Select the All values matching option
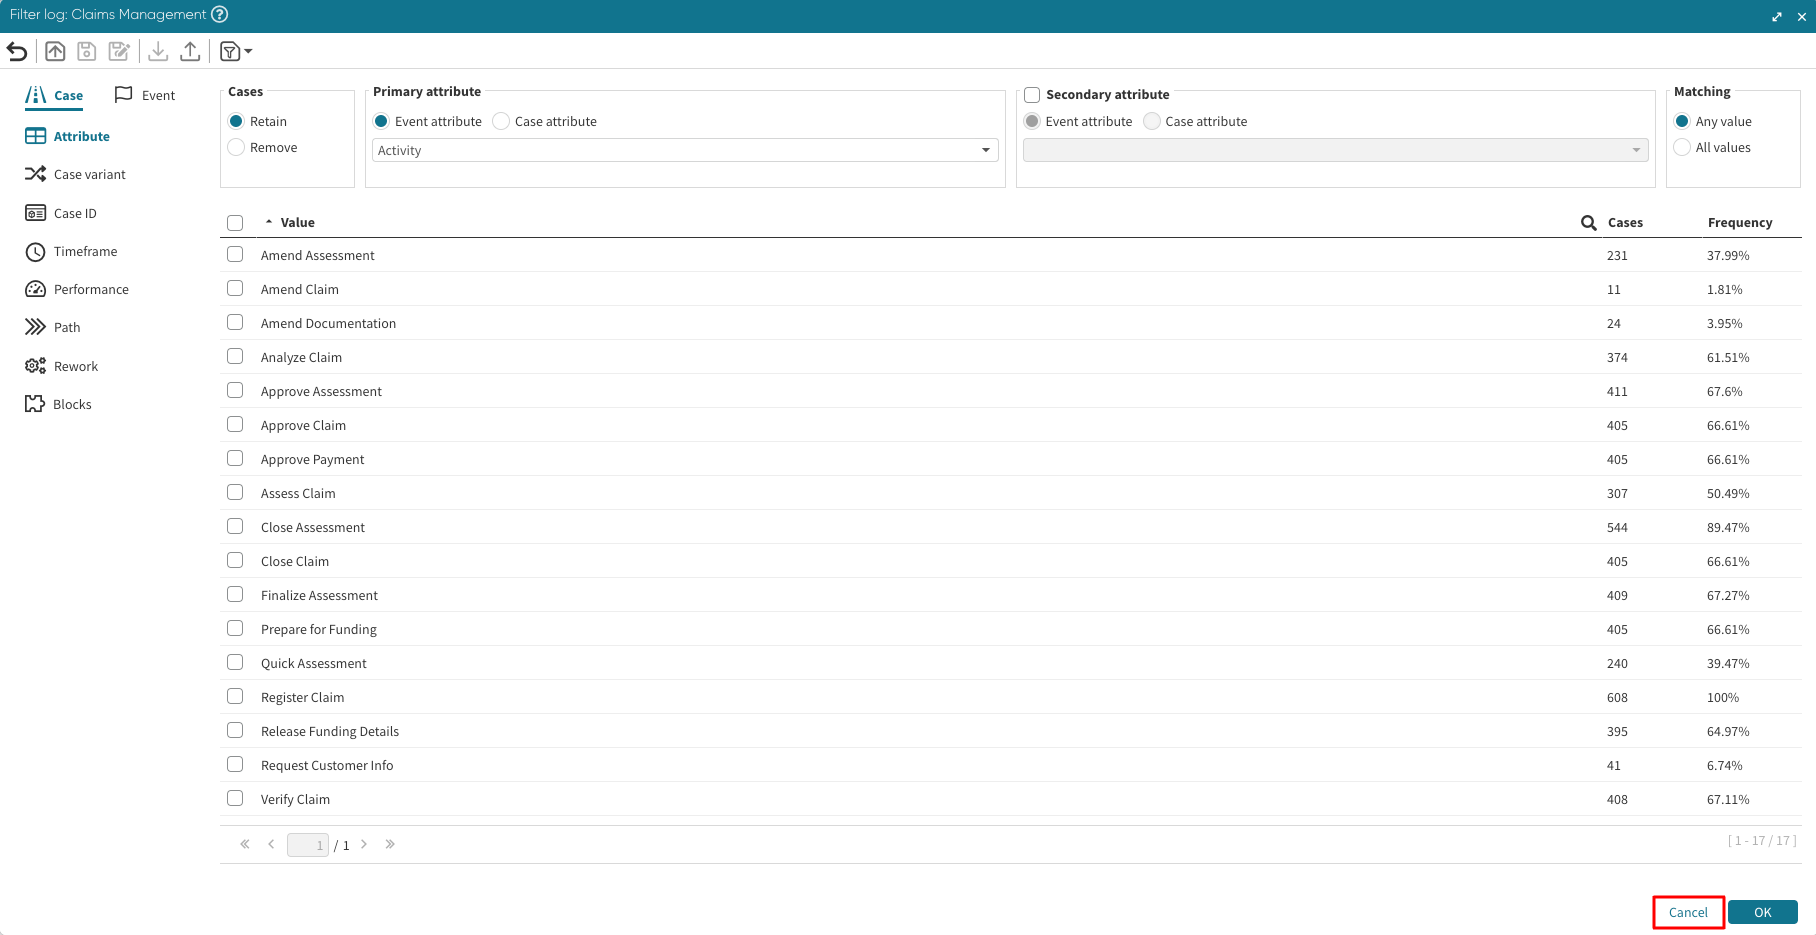The image size is (1816, 935). (x=1683, y=147)
